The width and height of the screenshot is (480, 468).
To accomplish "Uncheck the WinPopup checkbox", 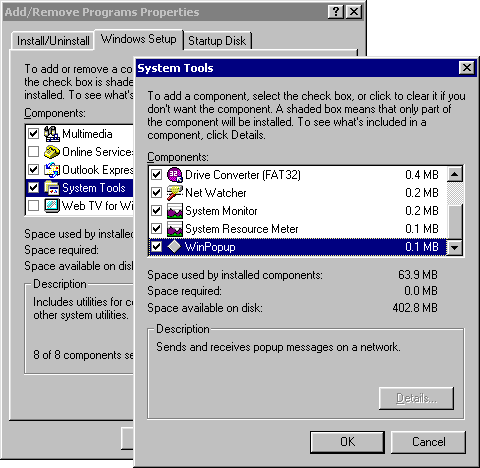I will pos(156,247).
